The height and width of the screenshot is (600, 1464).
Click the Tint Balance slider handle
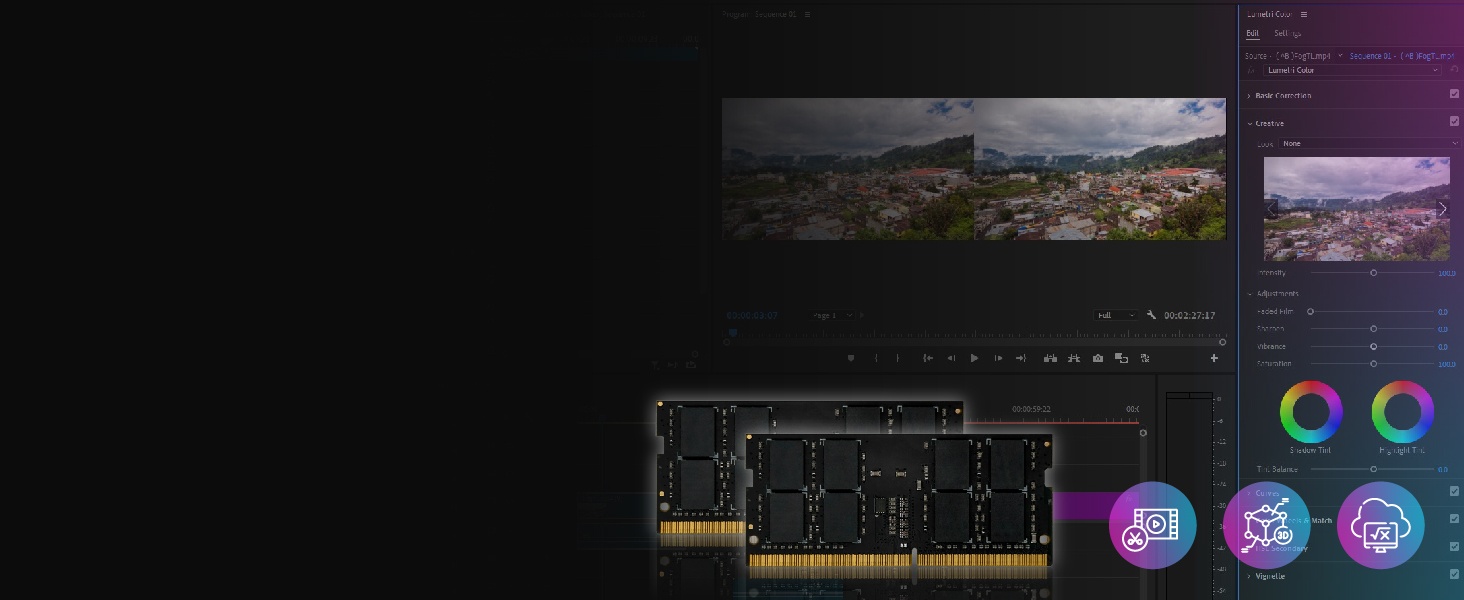1374,469
